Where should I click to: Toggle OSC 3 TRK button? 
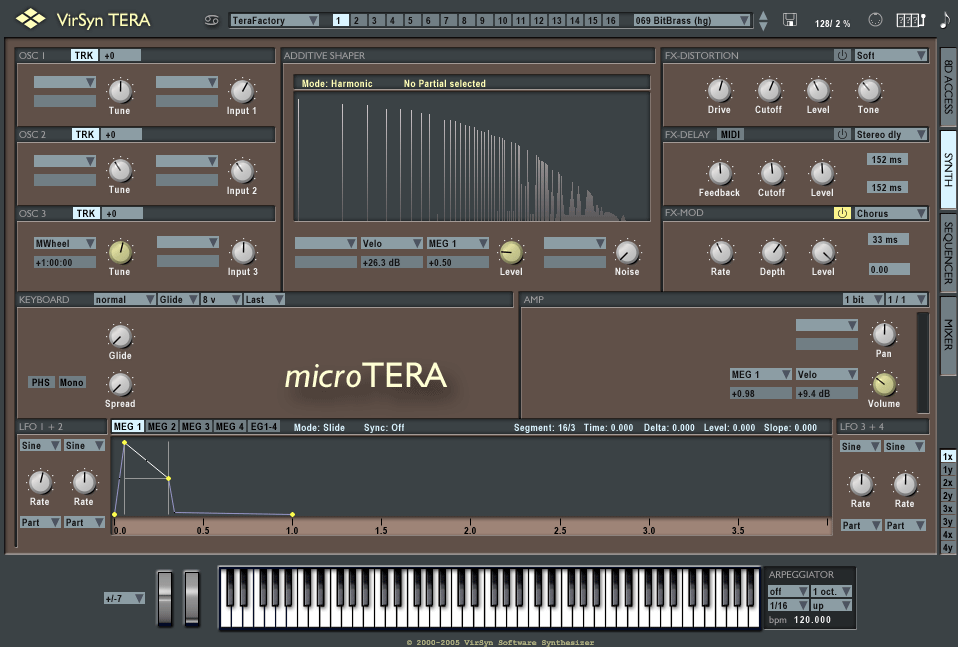(x=85, y=213)
